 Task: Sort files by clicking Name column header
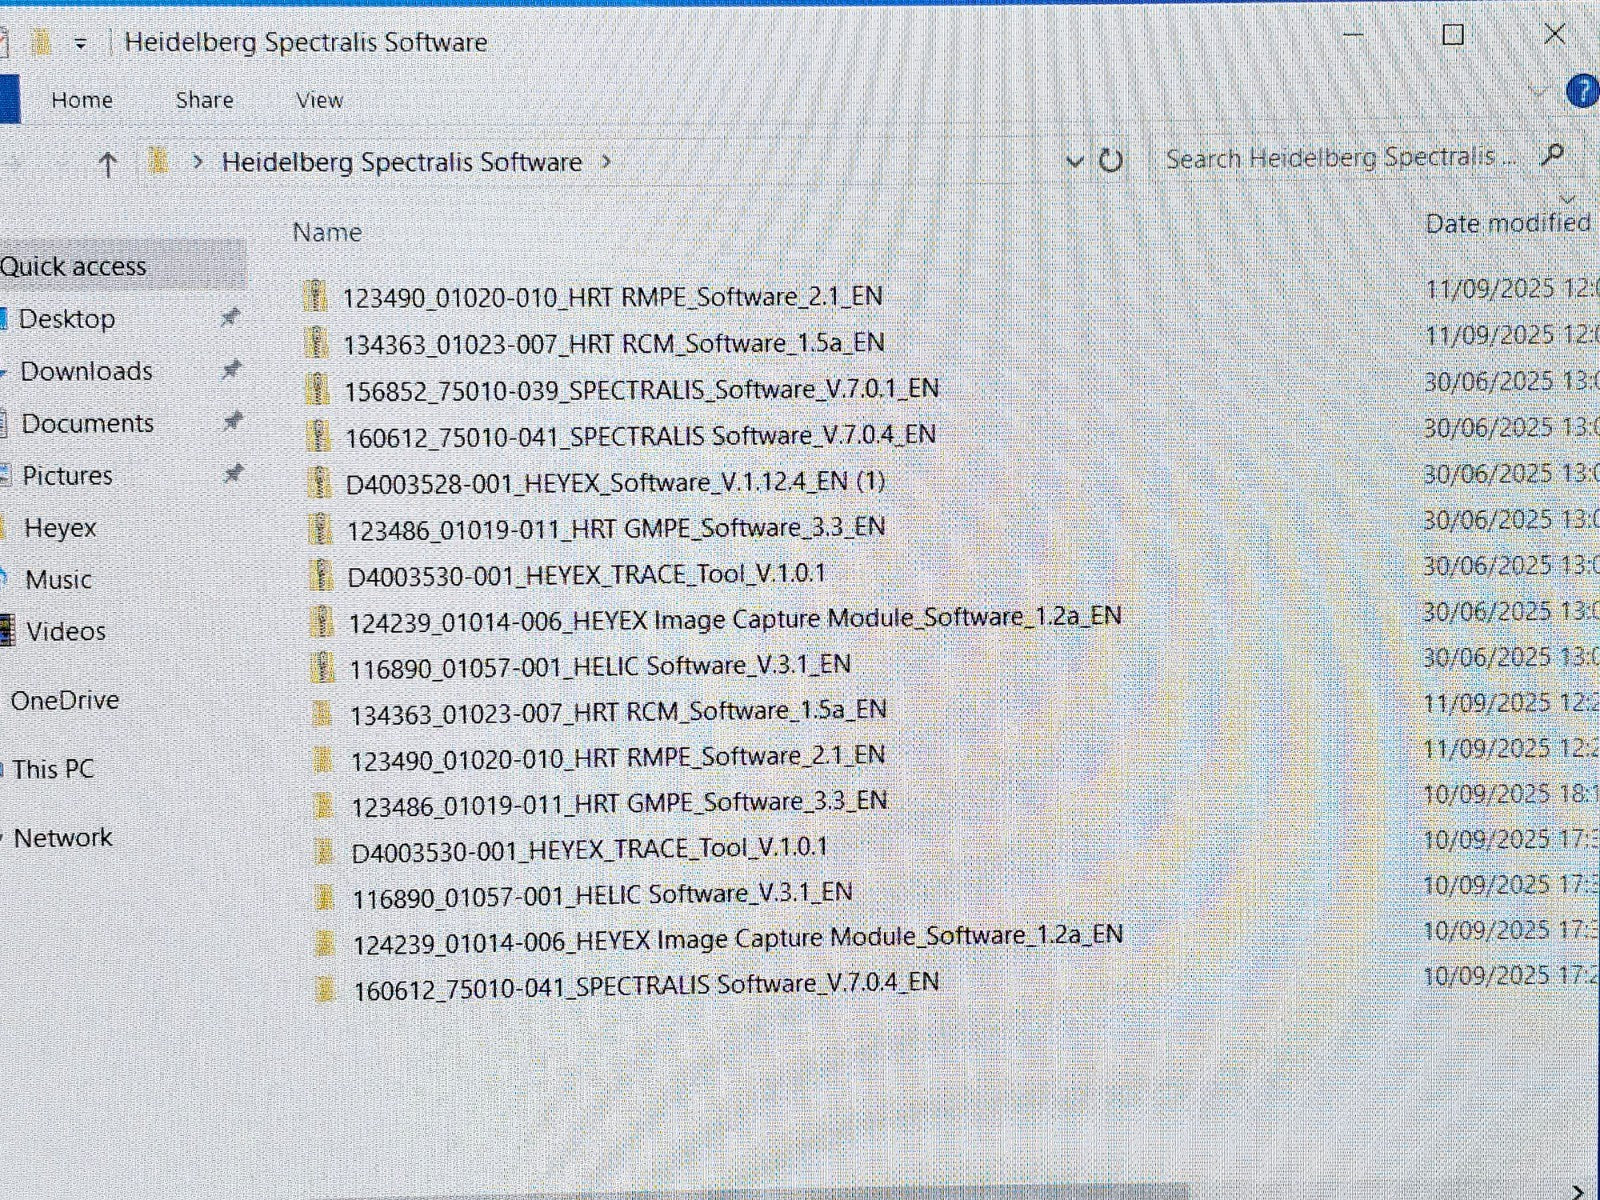tap(328, 232)
